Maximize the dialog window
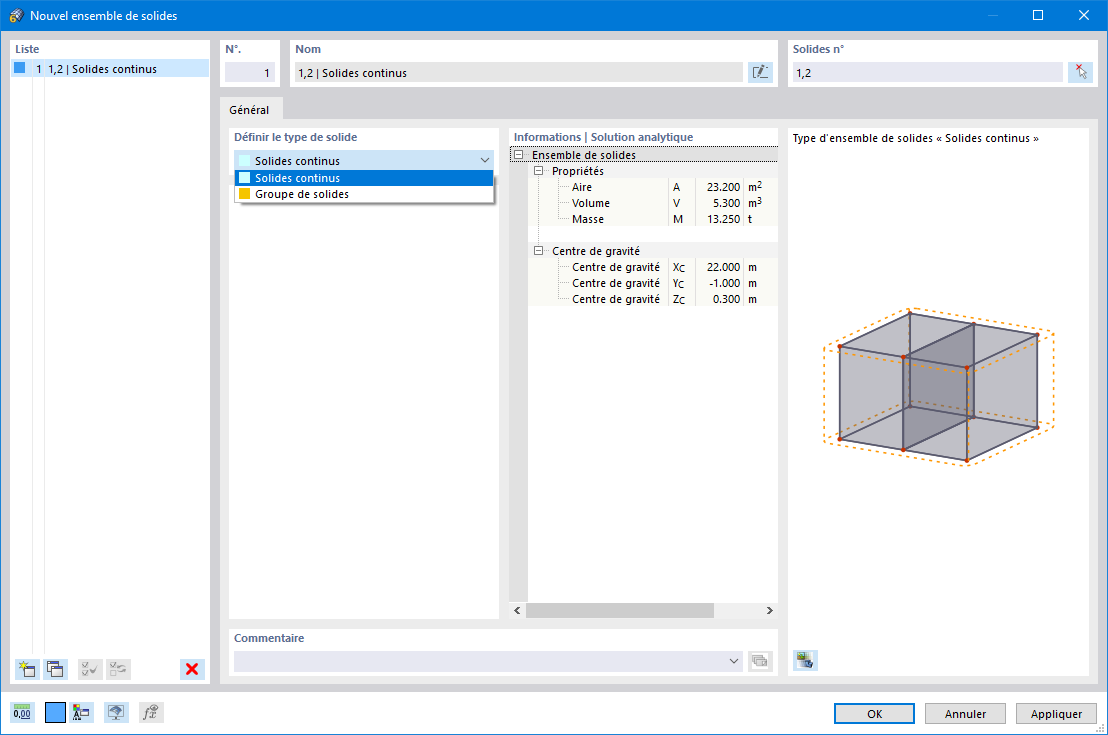The width and height of the screenshot is (1108, 735). [x=1038, y=15]
